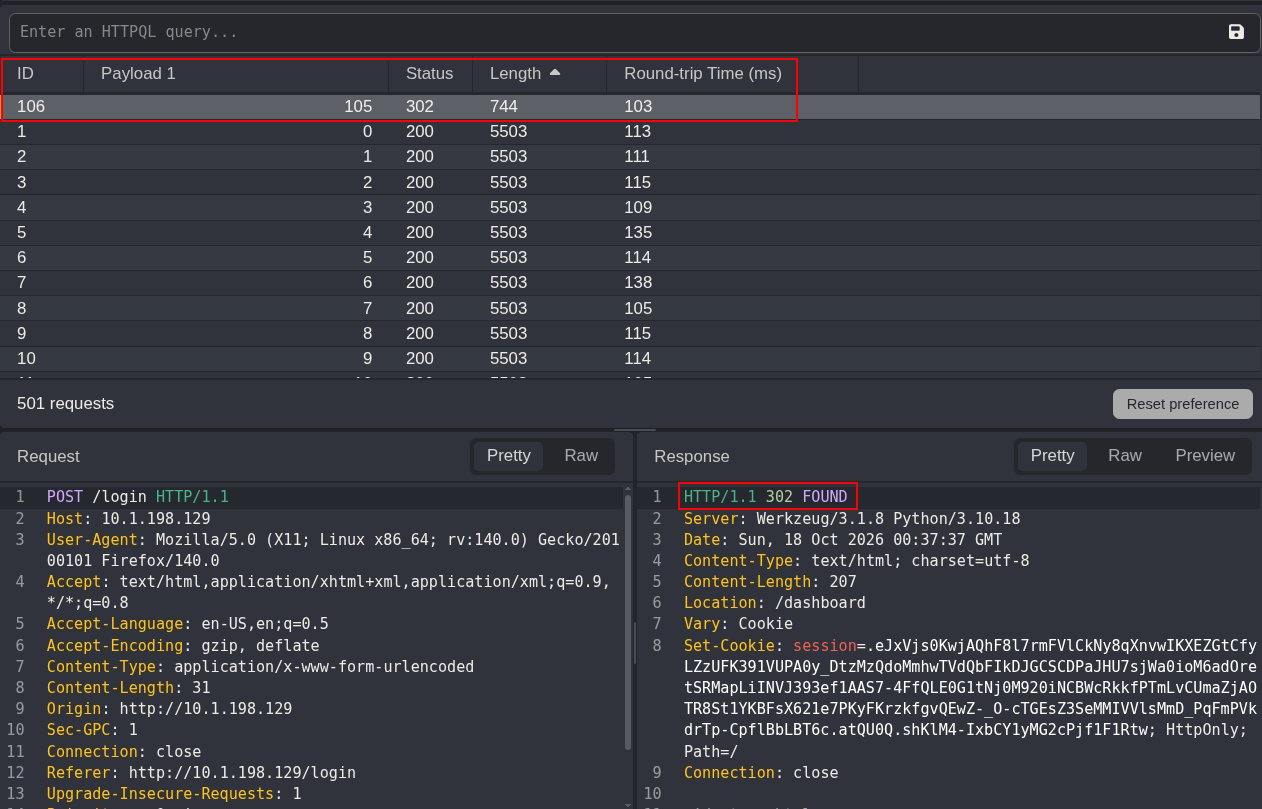1262x809 pixels.
Task: Select the row with ID 6 and payload 5
Action: [631, 258]
